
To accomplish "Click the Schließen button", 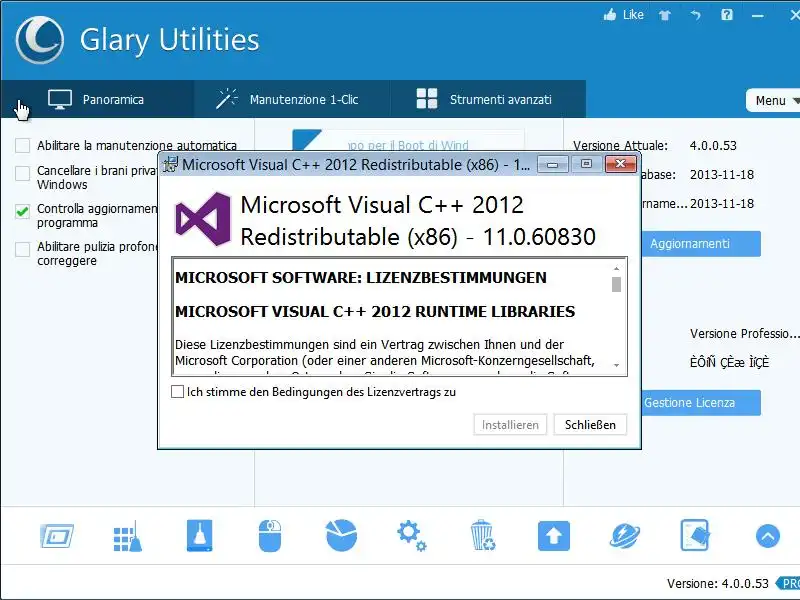I will click(x=590, y=424).
